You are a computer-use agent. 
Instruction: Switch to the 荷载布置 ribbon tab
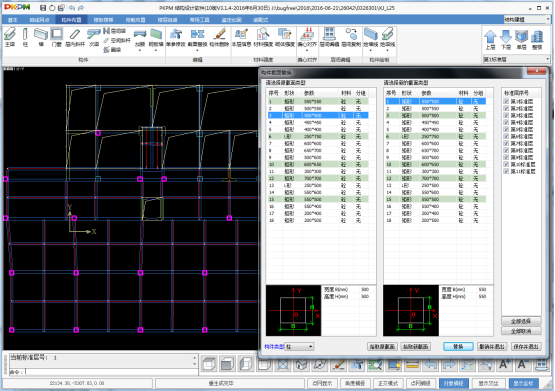(136, 20)
